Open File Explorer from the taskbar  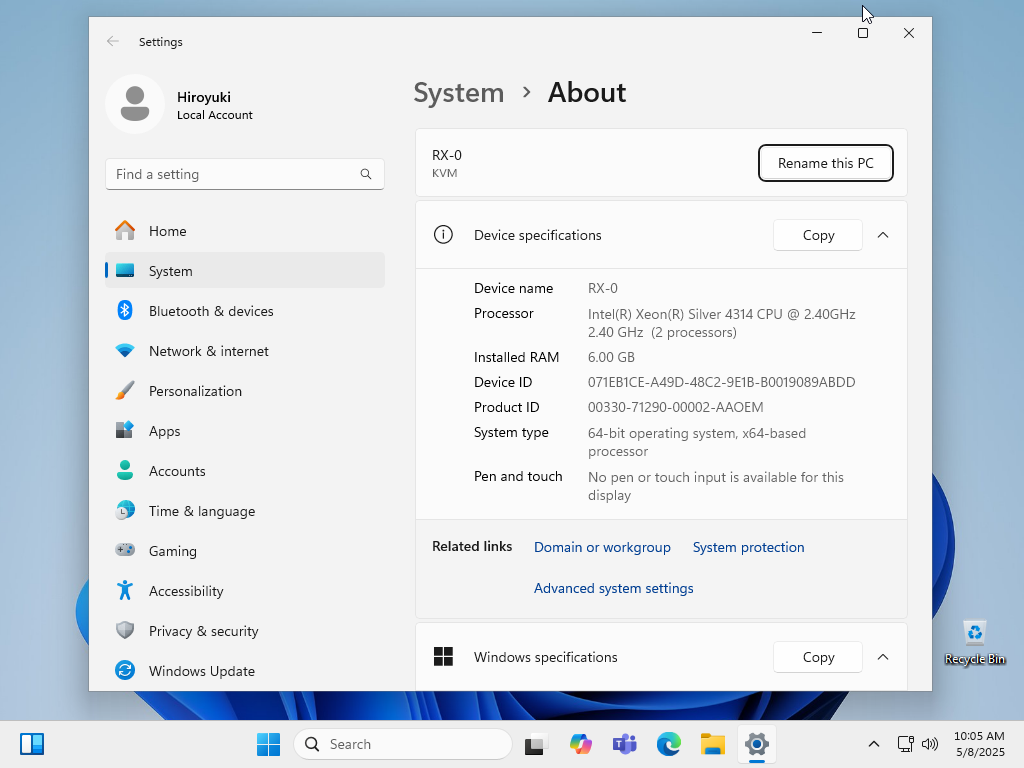tap(712, 744)
